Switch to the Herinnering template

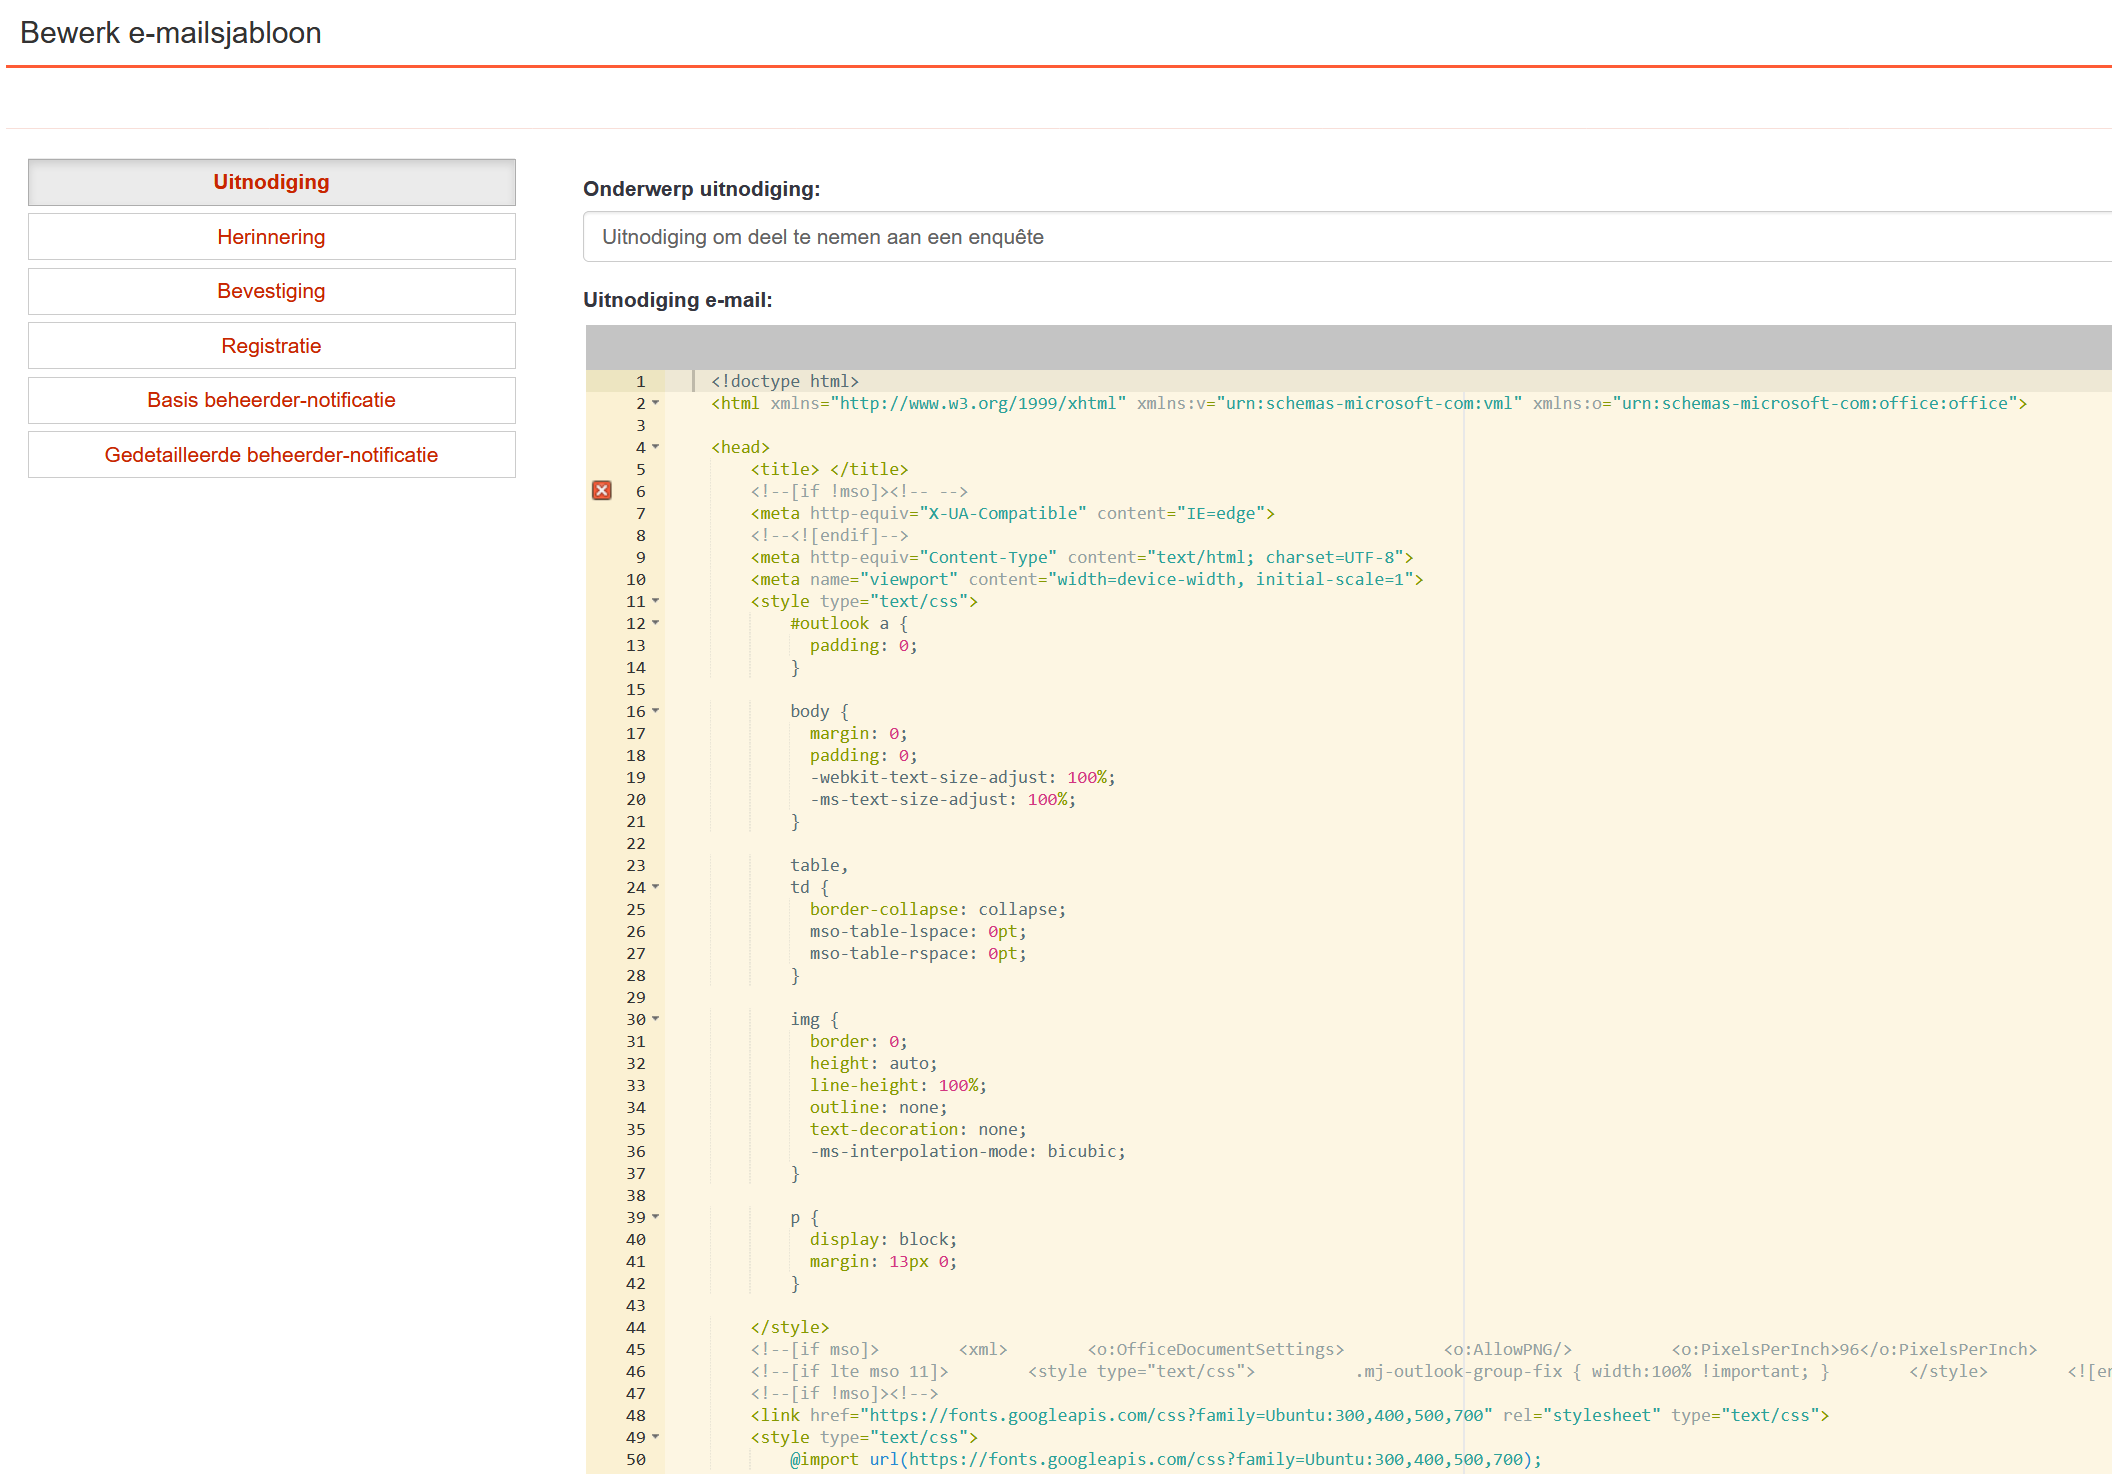coord(271,237)
